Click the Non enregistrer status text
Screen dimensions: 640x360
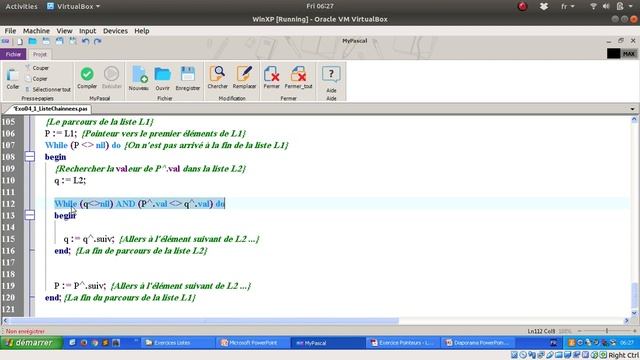pos(25,331)
